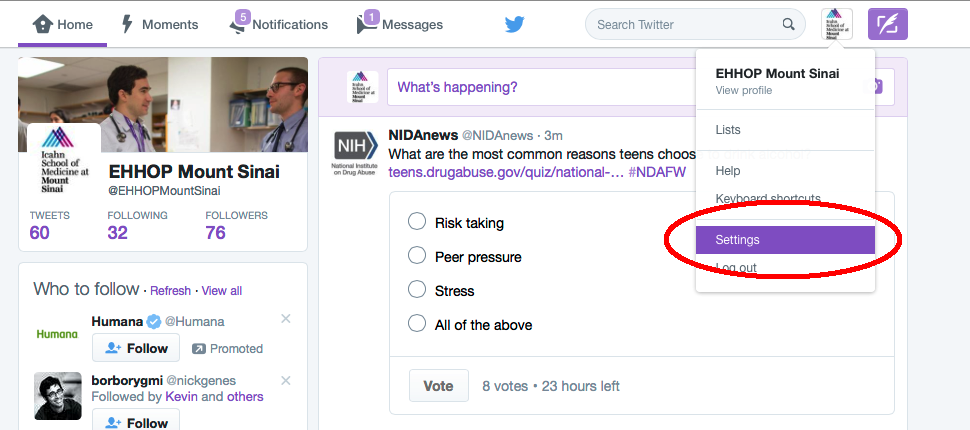The image size is (970, 430).
Task: Open Lists from the profile menu
Action: (728, 130)
